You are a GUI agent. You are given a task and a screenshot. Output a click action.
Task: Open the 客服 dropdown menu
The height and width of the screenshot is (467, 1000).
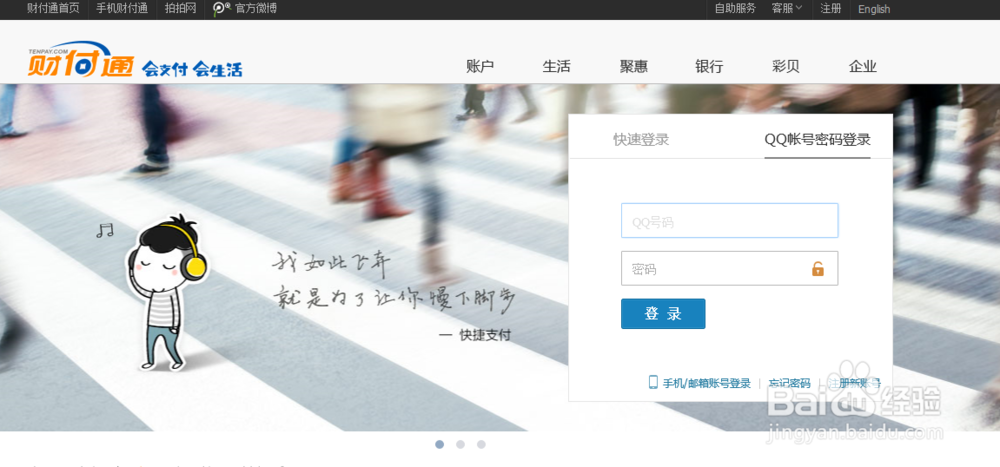coord(787,8)
